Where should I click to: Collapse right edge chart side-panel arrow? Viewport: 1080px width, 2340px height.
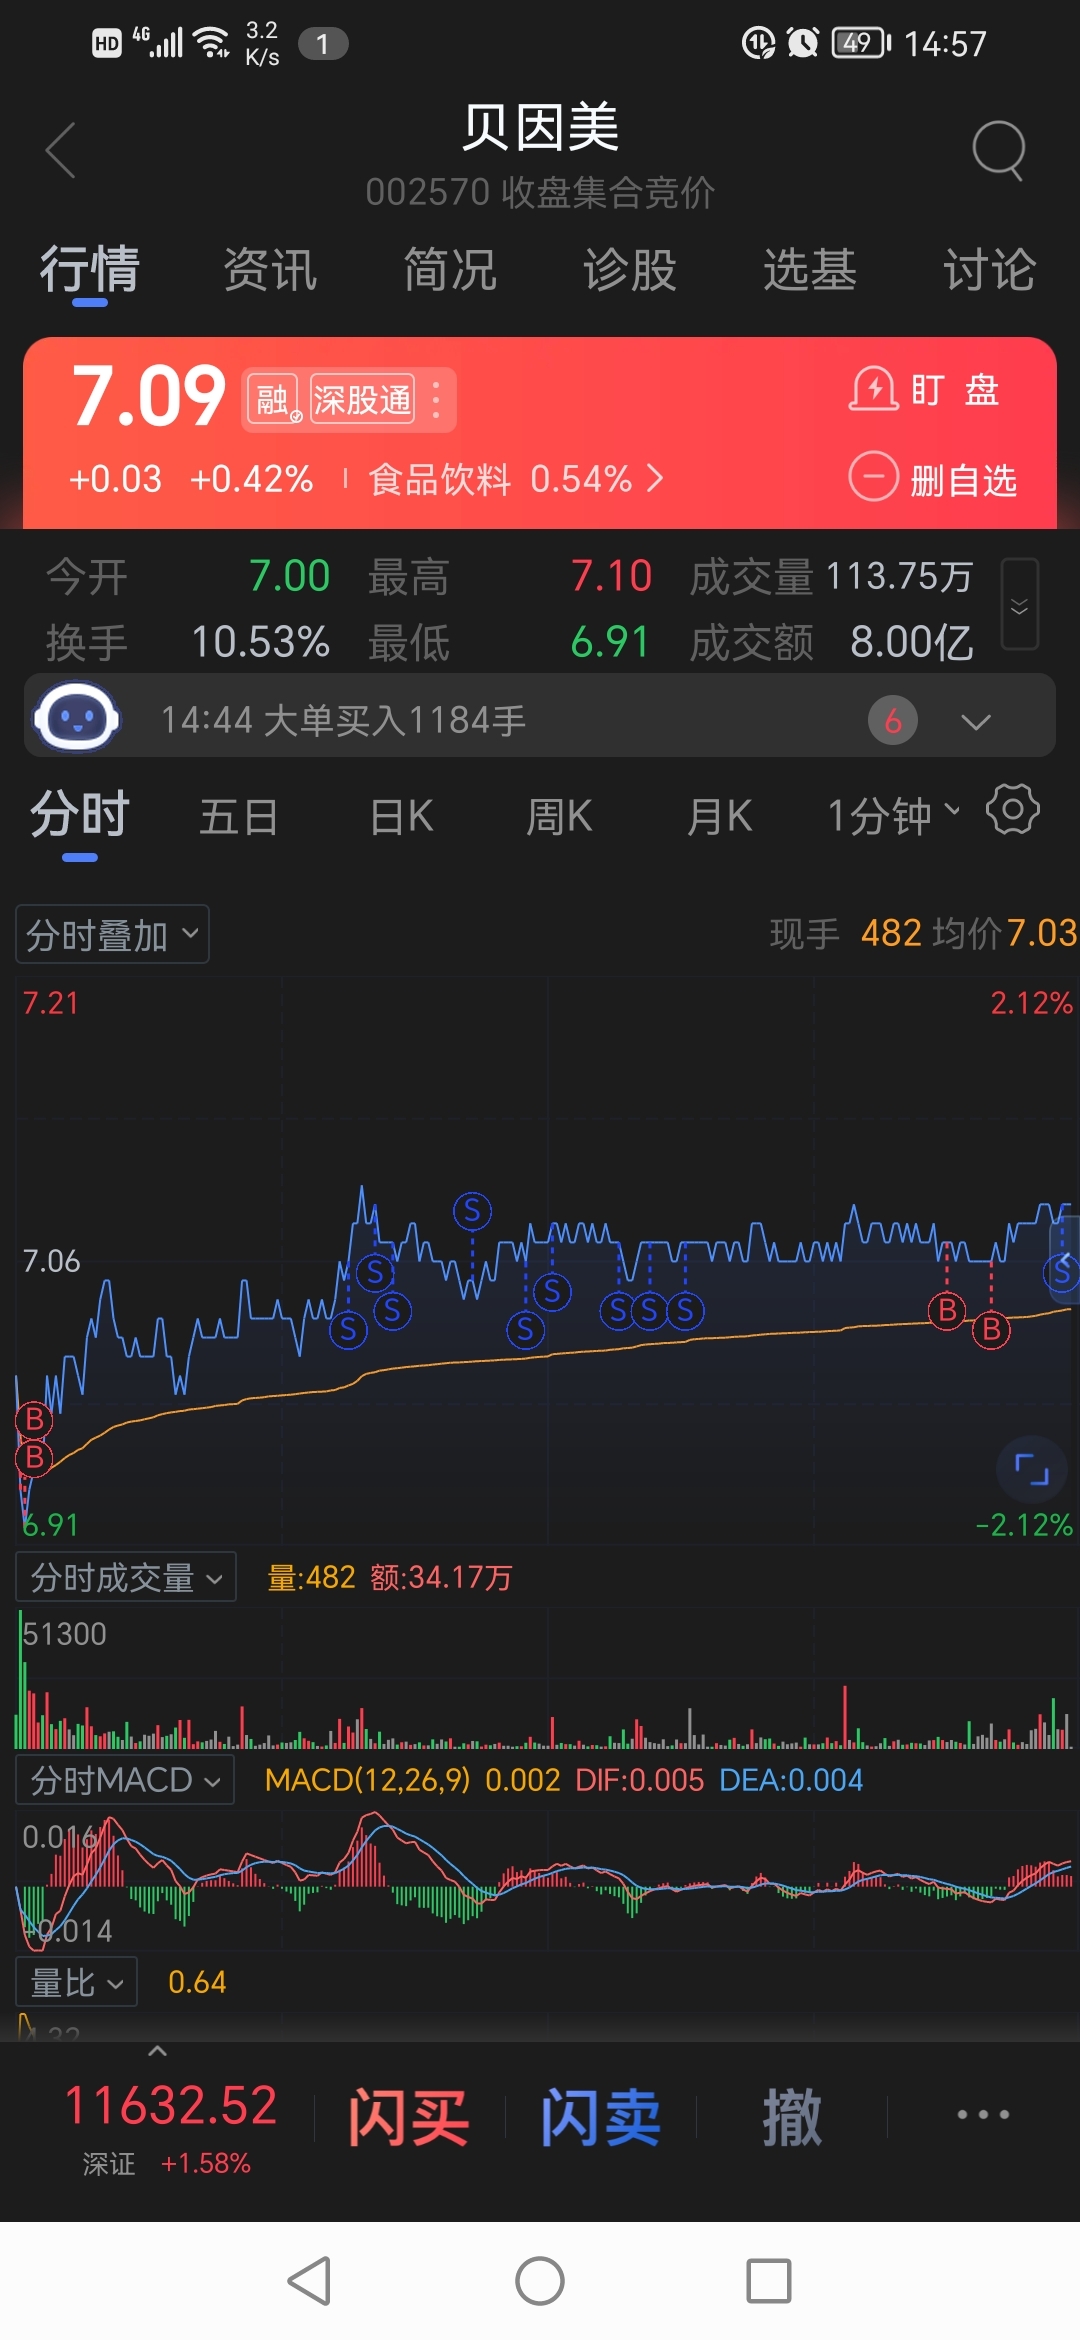(1065, 1258)
